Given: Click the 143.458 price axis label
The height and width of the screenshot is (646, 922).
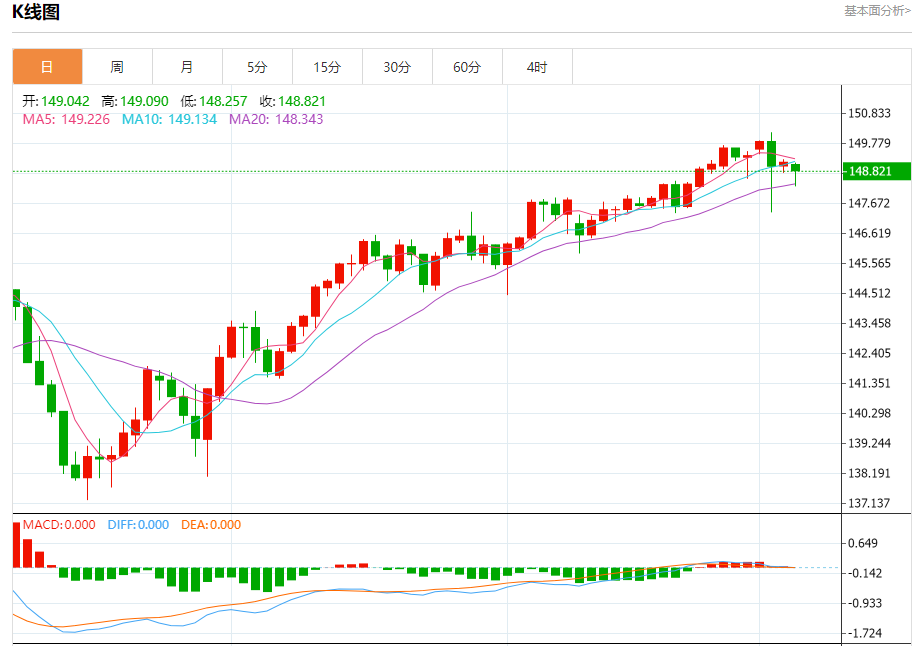Looking at the screenshot, I should point(869,323).
